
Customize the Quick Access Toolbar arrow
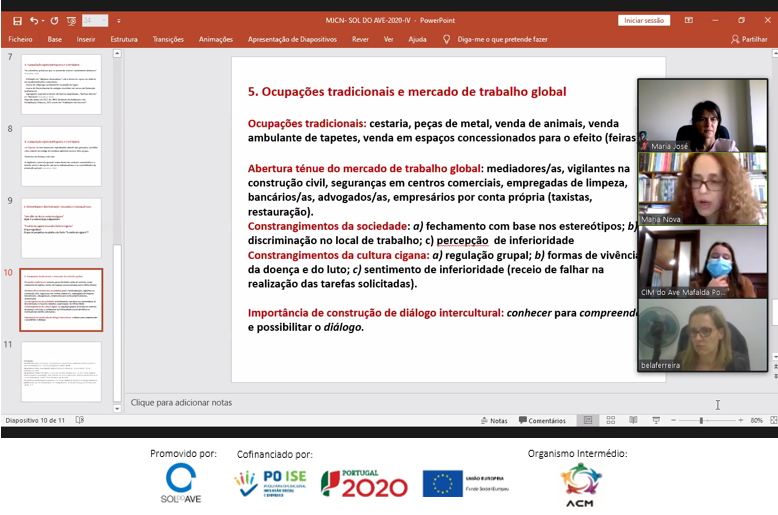119,21
